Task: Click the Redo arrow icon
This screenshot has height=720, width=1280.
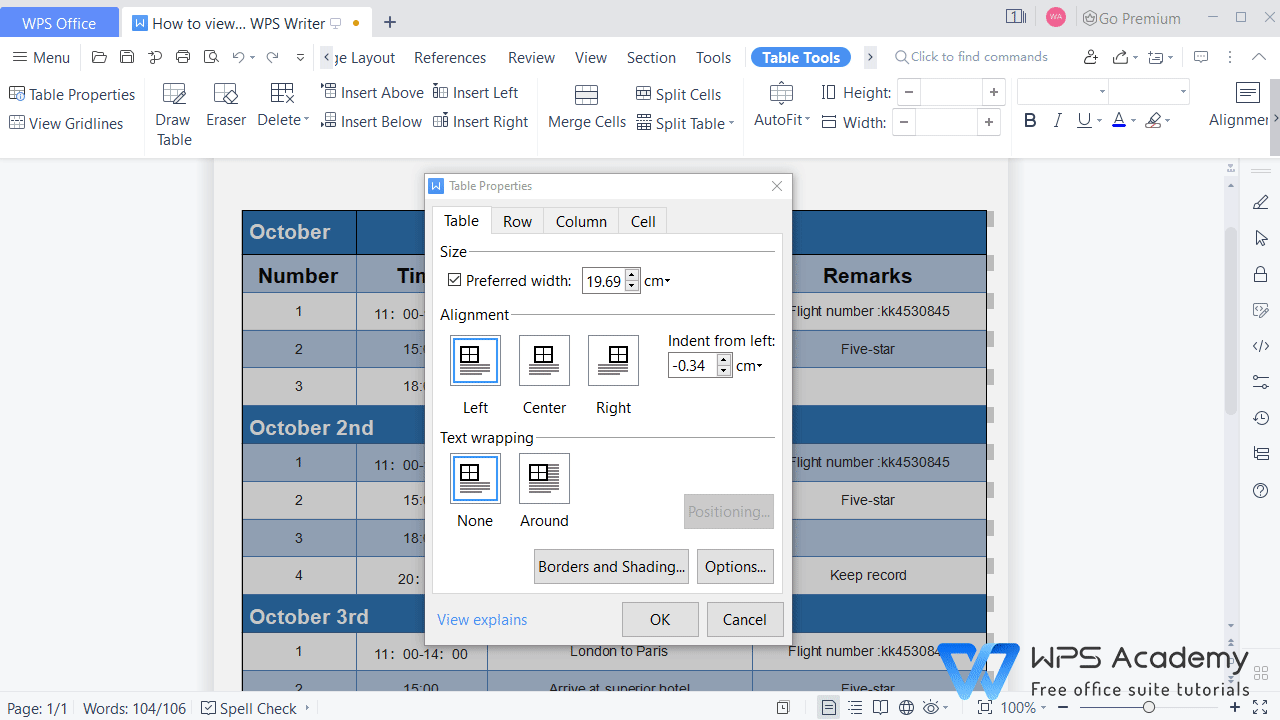Action: (272, 57)
